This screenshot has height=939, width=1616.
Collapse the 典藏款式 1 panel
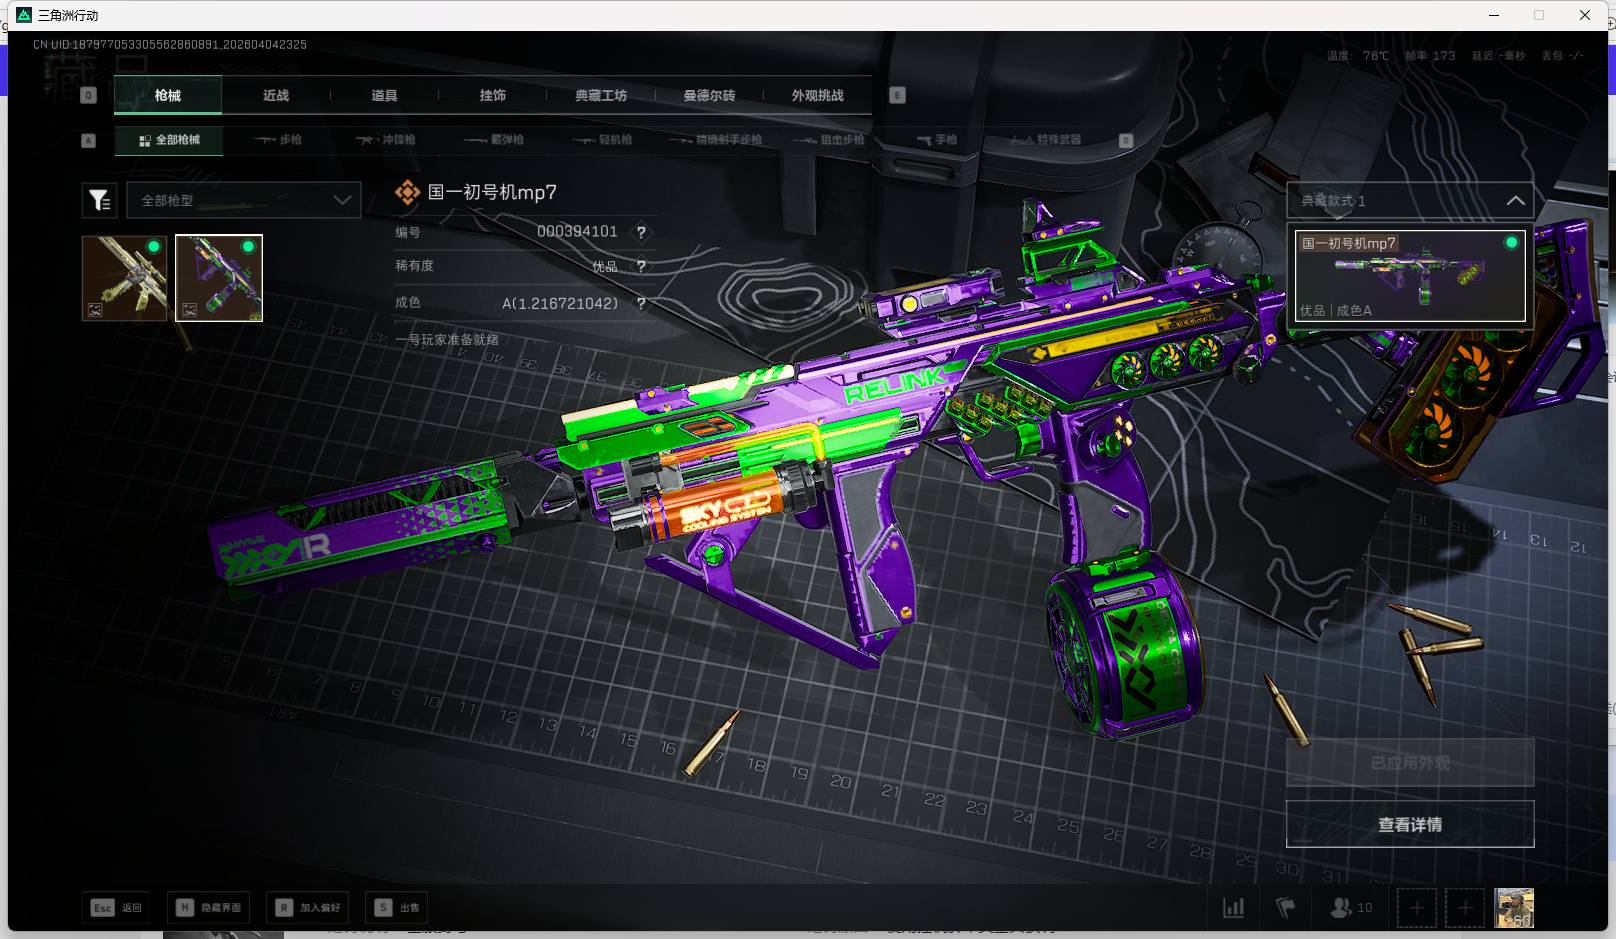point(1410,200)
